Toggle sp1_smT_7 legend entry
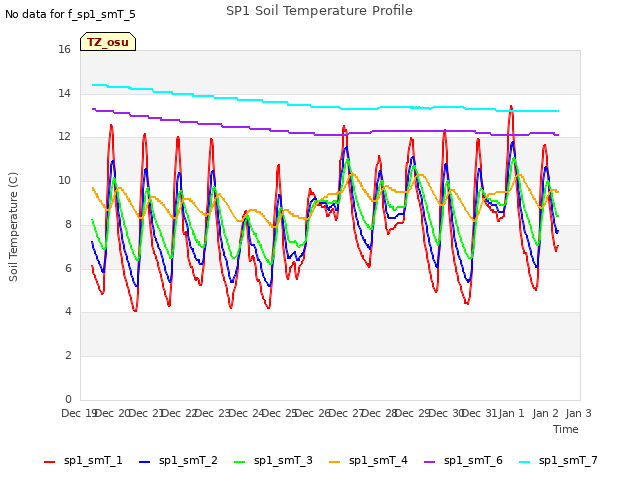 558,460
